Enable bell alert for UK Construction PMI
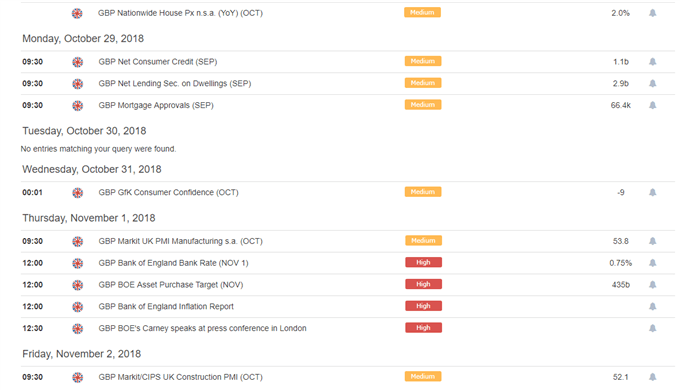This screenshot has width=680, height=391. (x=652, y=377)
